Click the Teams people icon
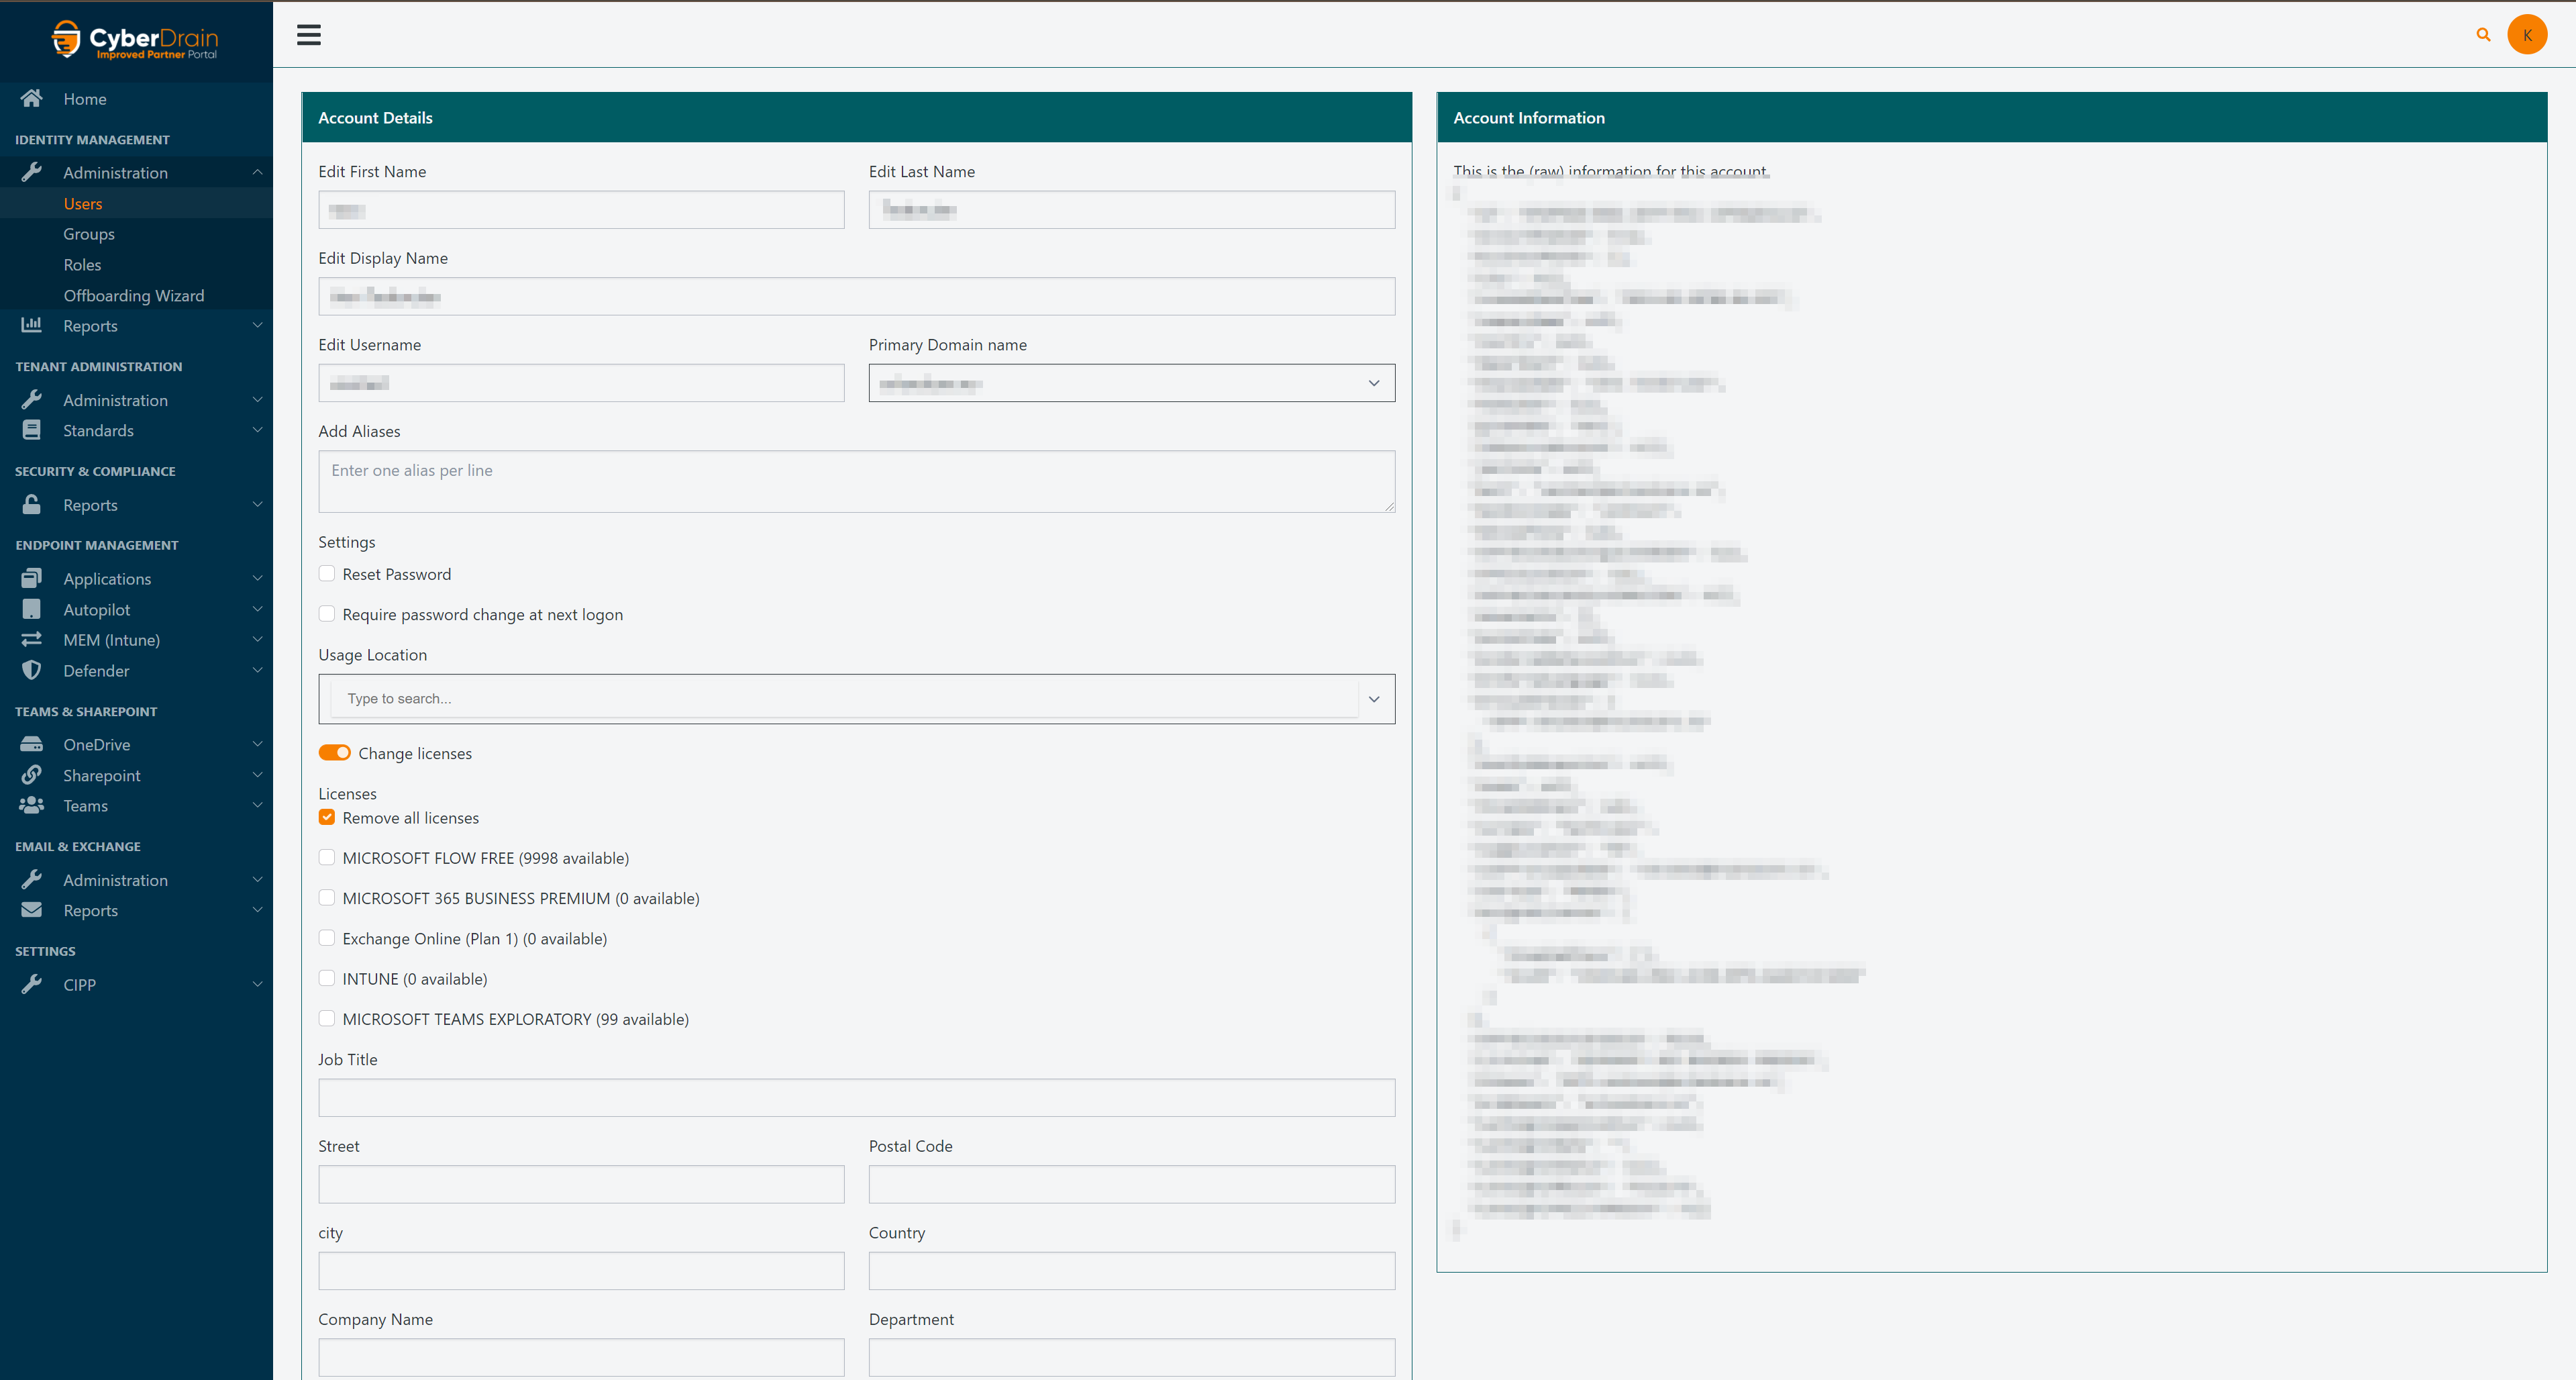The image size is (2576, 1380). coord(32,805)
